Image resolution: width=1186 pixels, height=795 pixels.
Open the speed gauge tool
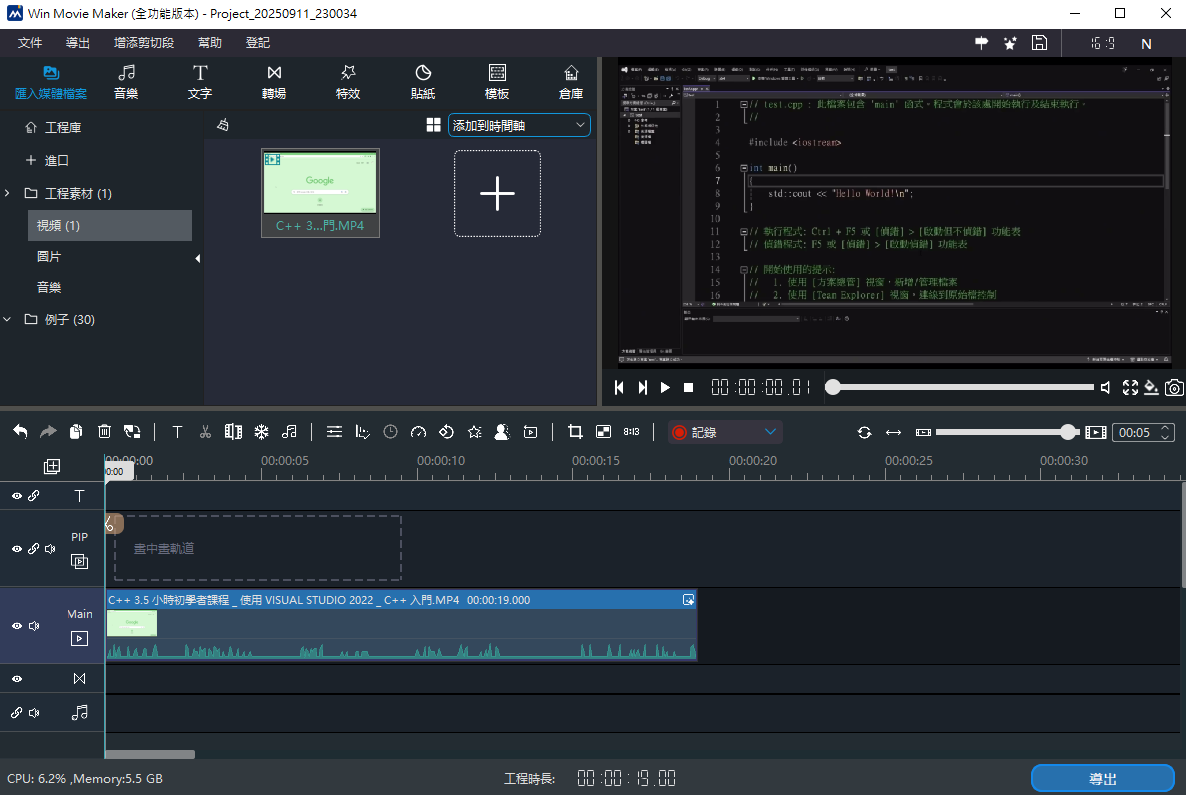click(x=419, y=432)
